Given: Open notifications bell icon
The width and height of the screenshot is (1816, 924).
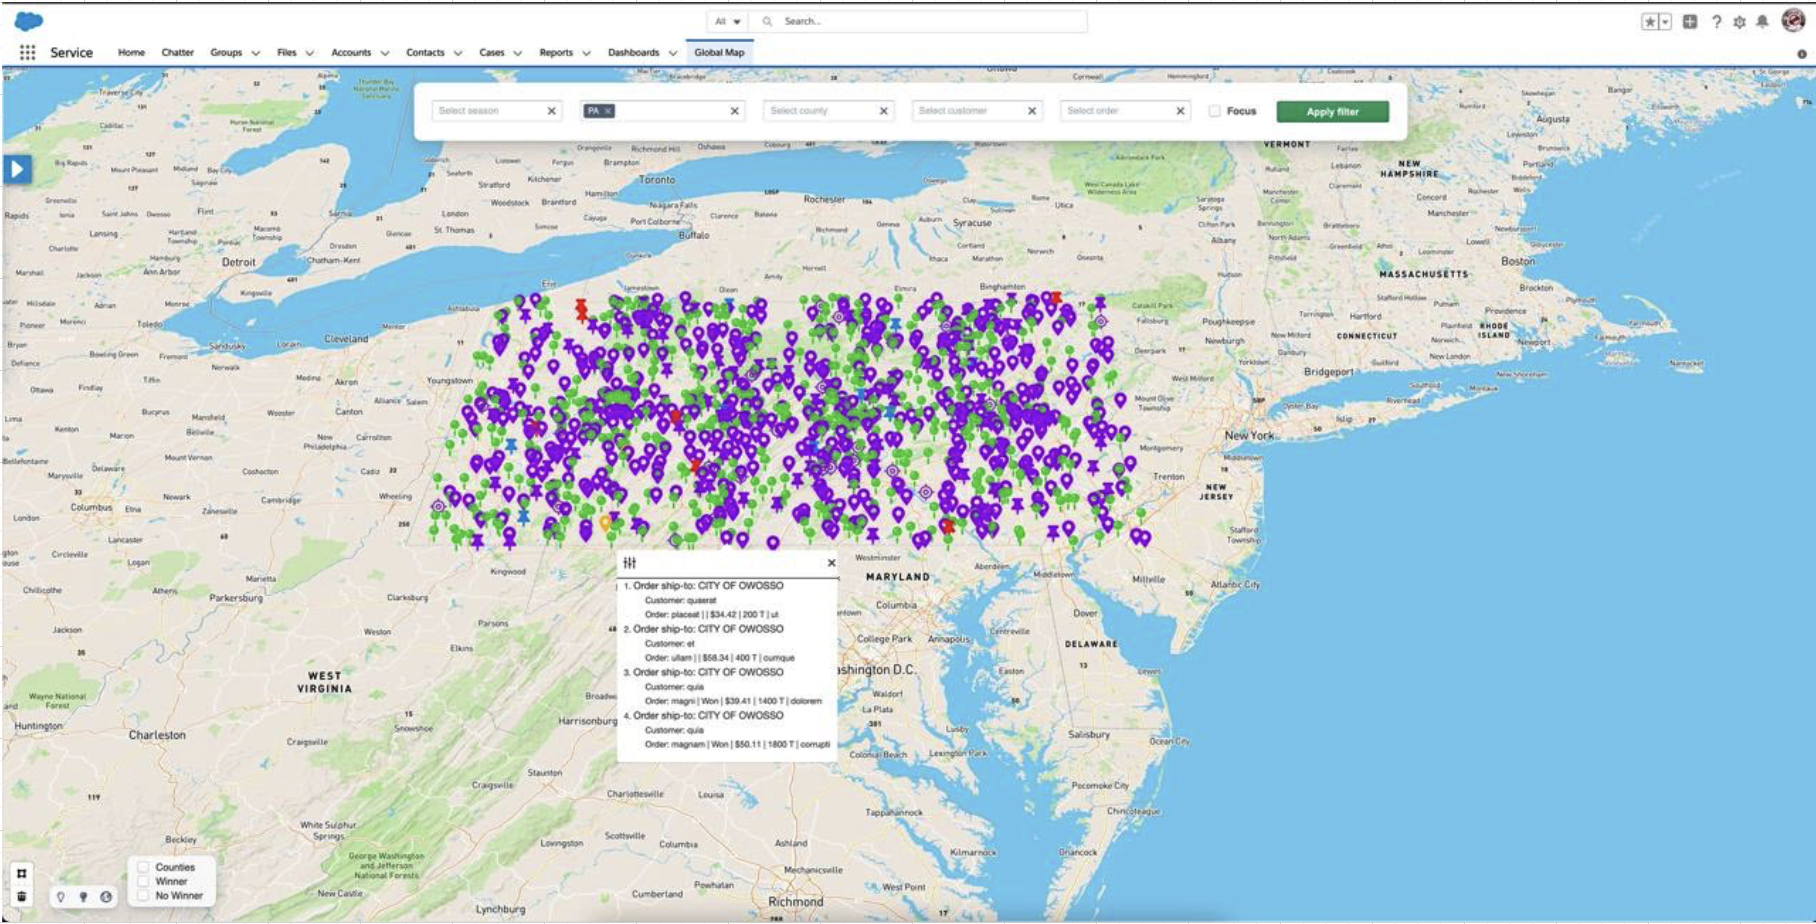Looking at the screenshot, I should [x=1762, y=21].
